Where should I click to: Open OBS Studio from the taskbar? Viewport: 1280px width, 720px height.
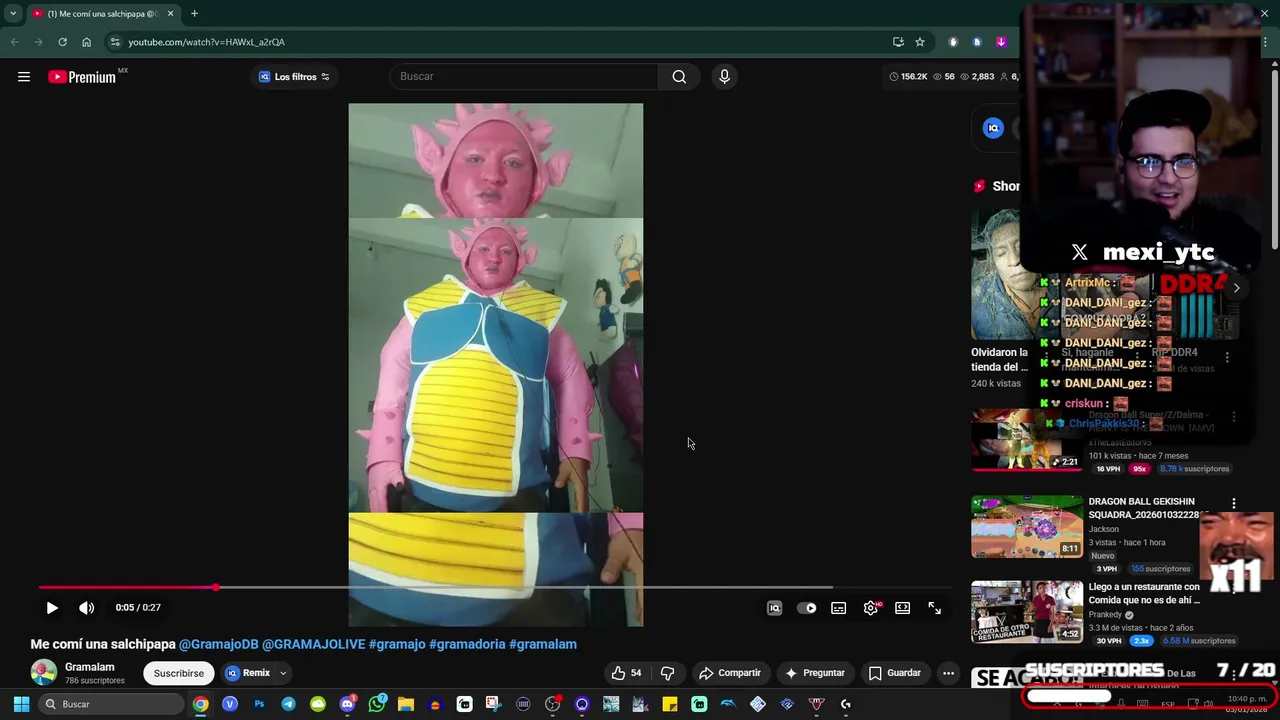tap(552, 704)
